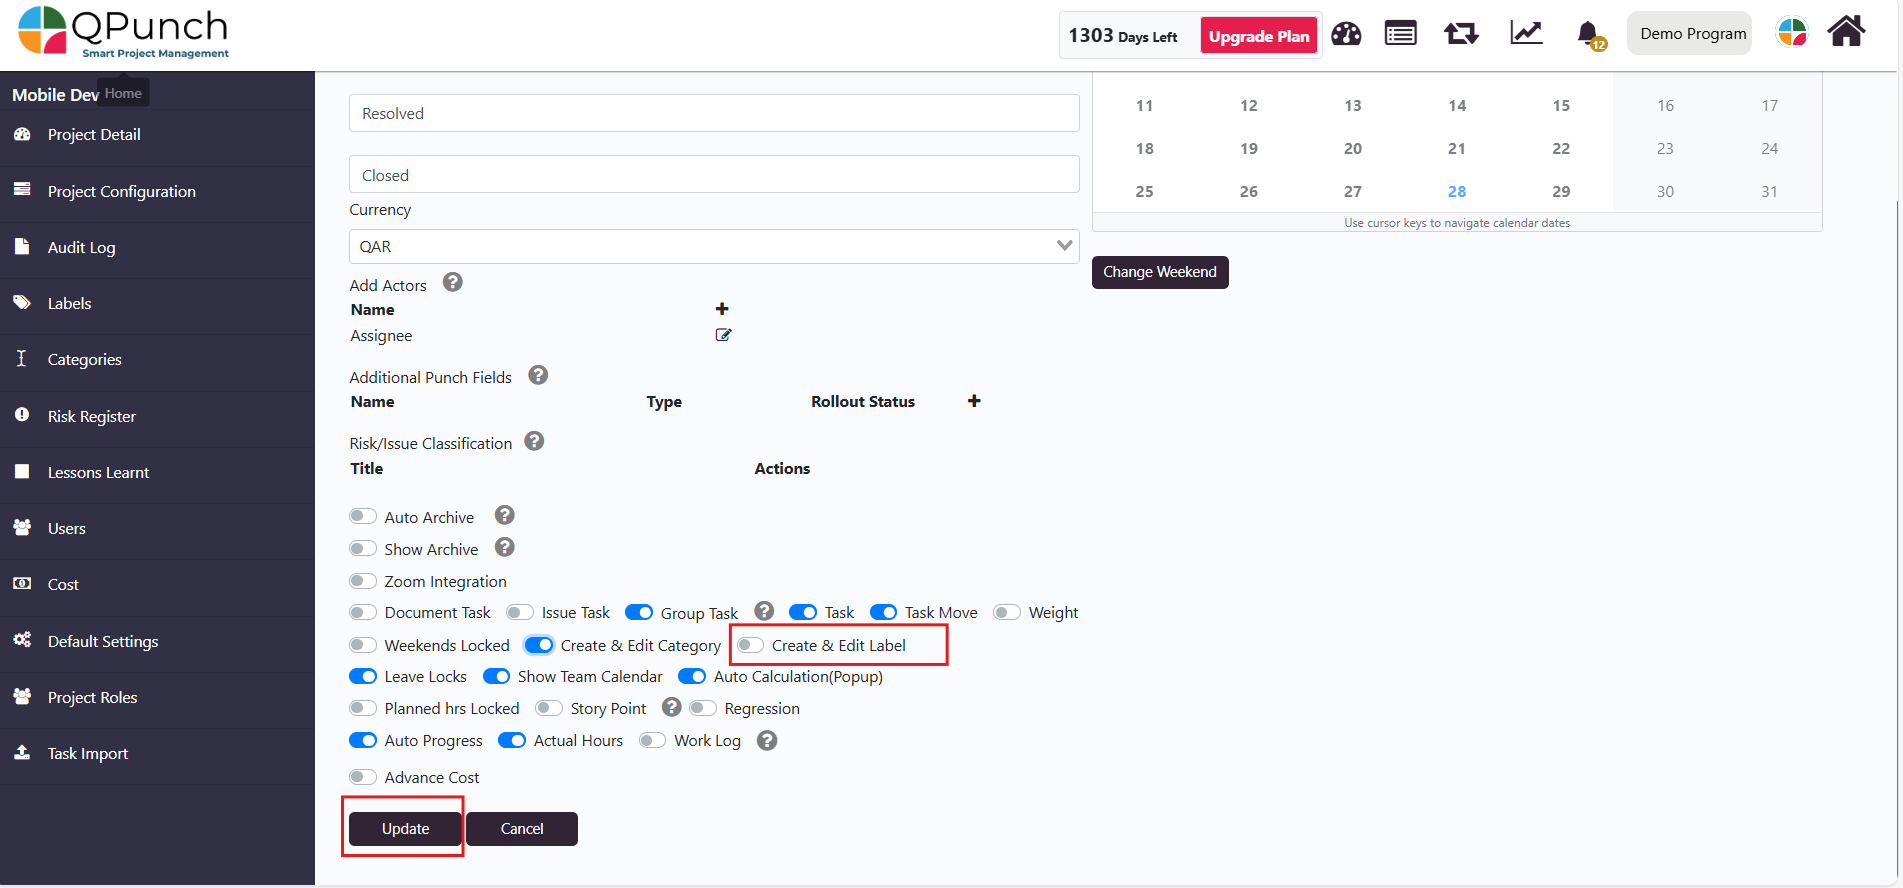Open the dashboard gauge icon in header
The width and height of the screenshot is (1903, 888).
[1346, 34]
